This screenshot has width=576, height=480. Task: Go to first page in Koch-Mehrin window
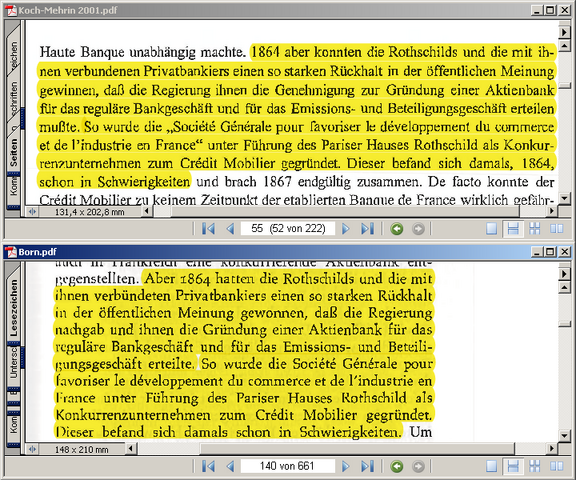(208, 229)
